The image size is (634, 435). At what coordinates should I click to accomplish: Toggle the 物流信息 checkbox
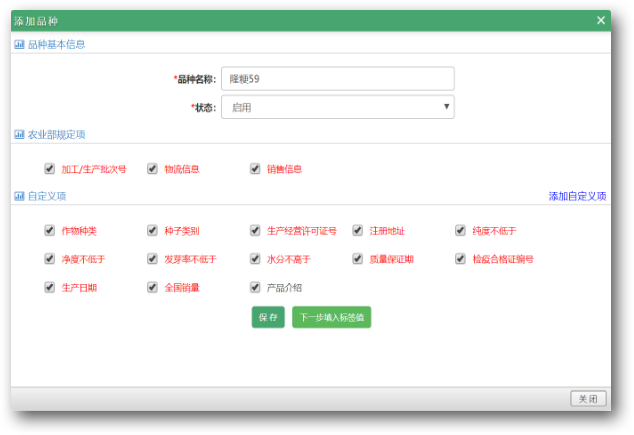point(152,169)
